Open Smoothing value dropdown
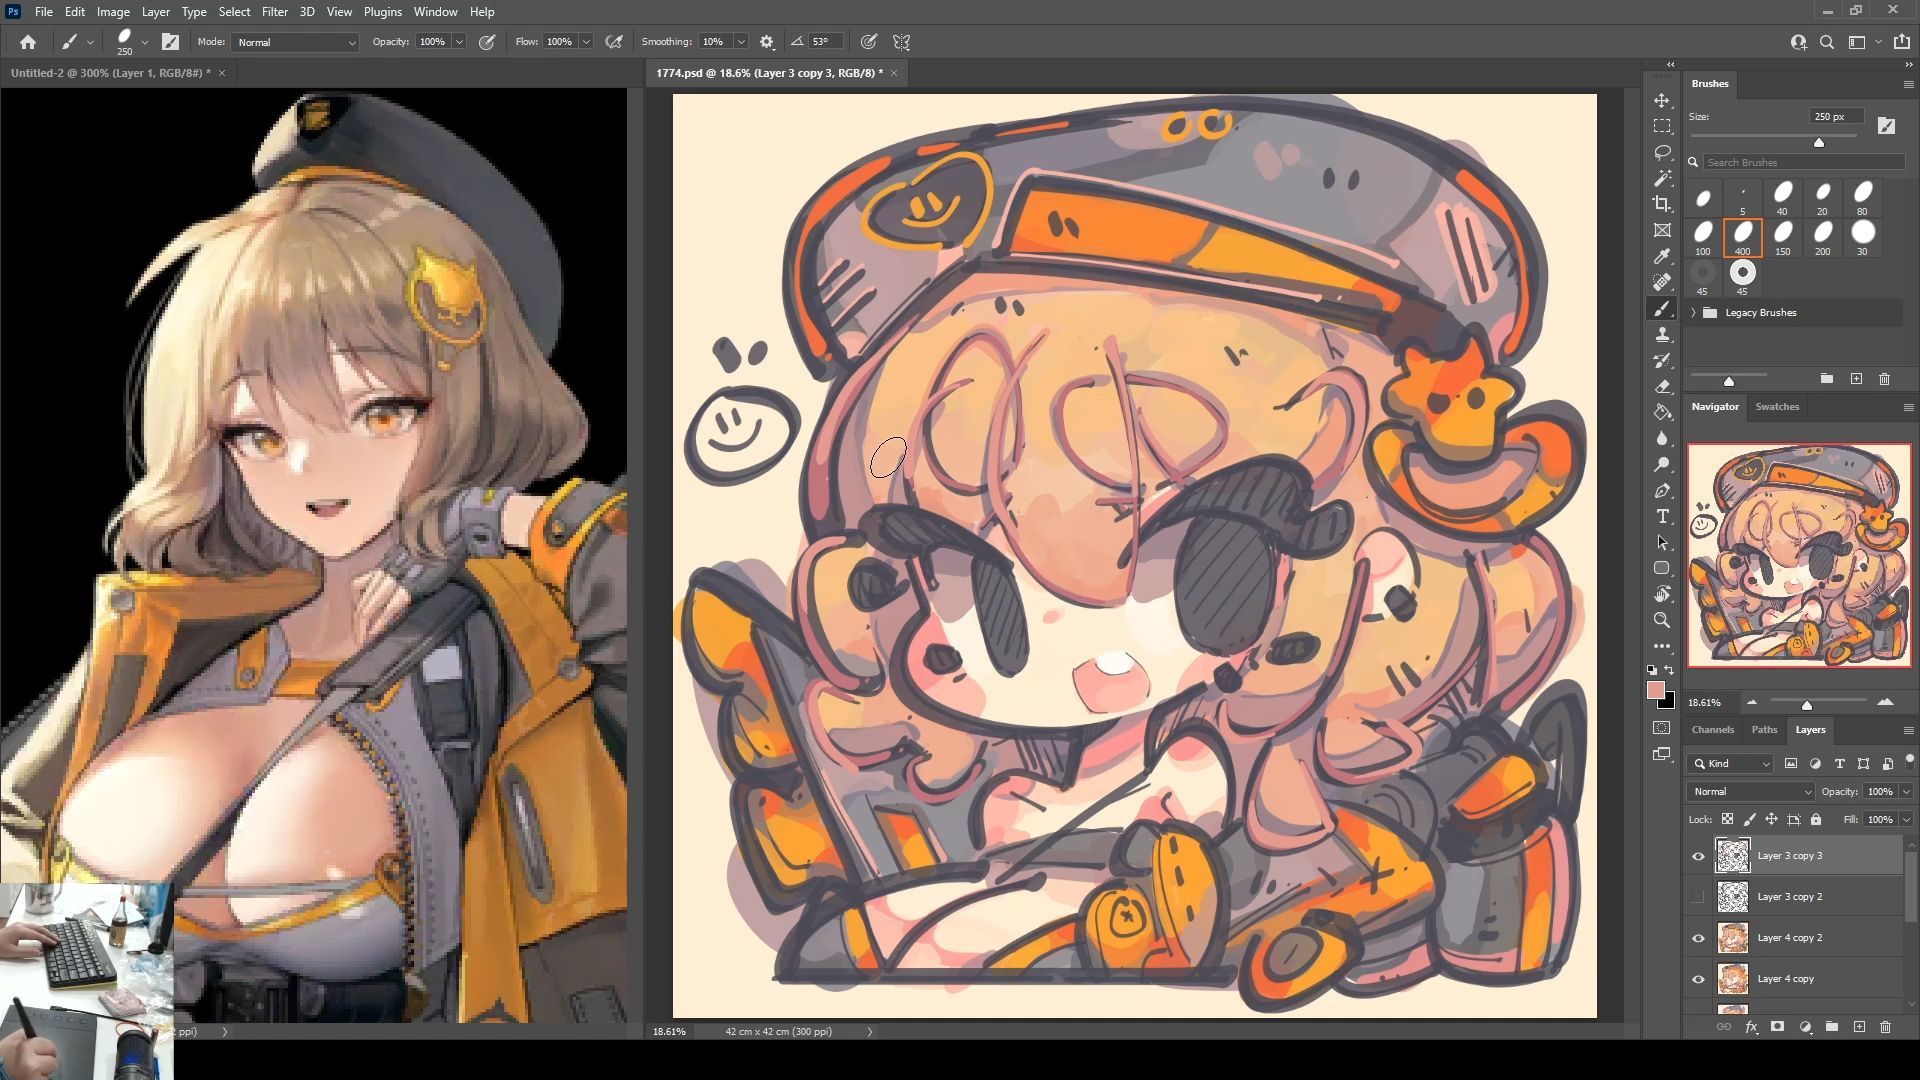1920x1080 pixels. pos(741,42)
